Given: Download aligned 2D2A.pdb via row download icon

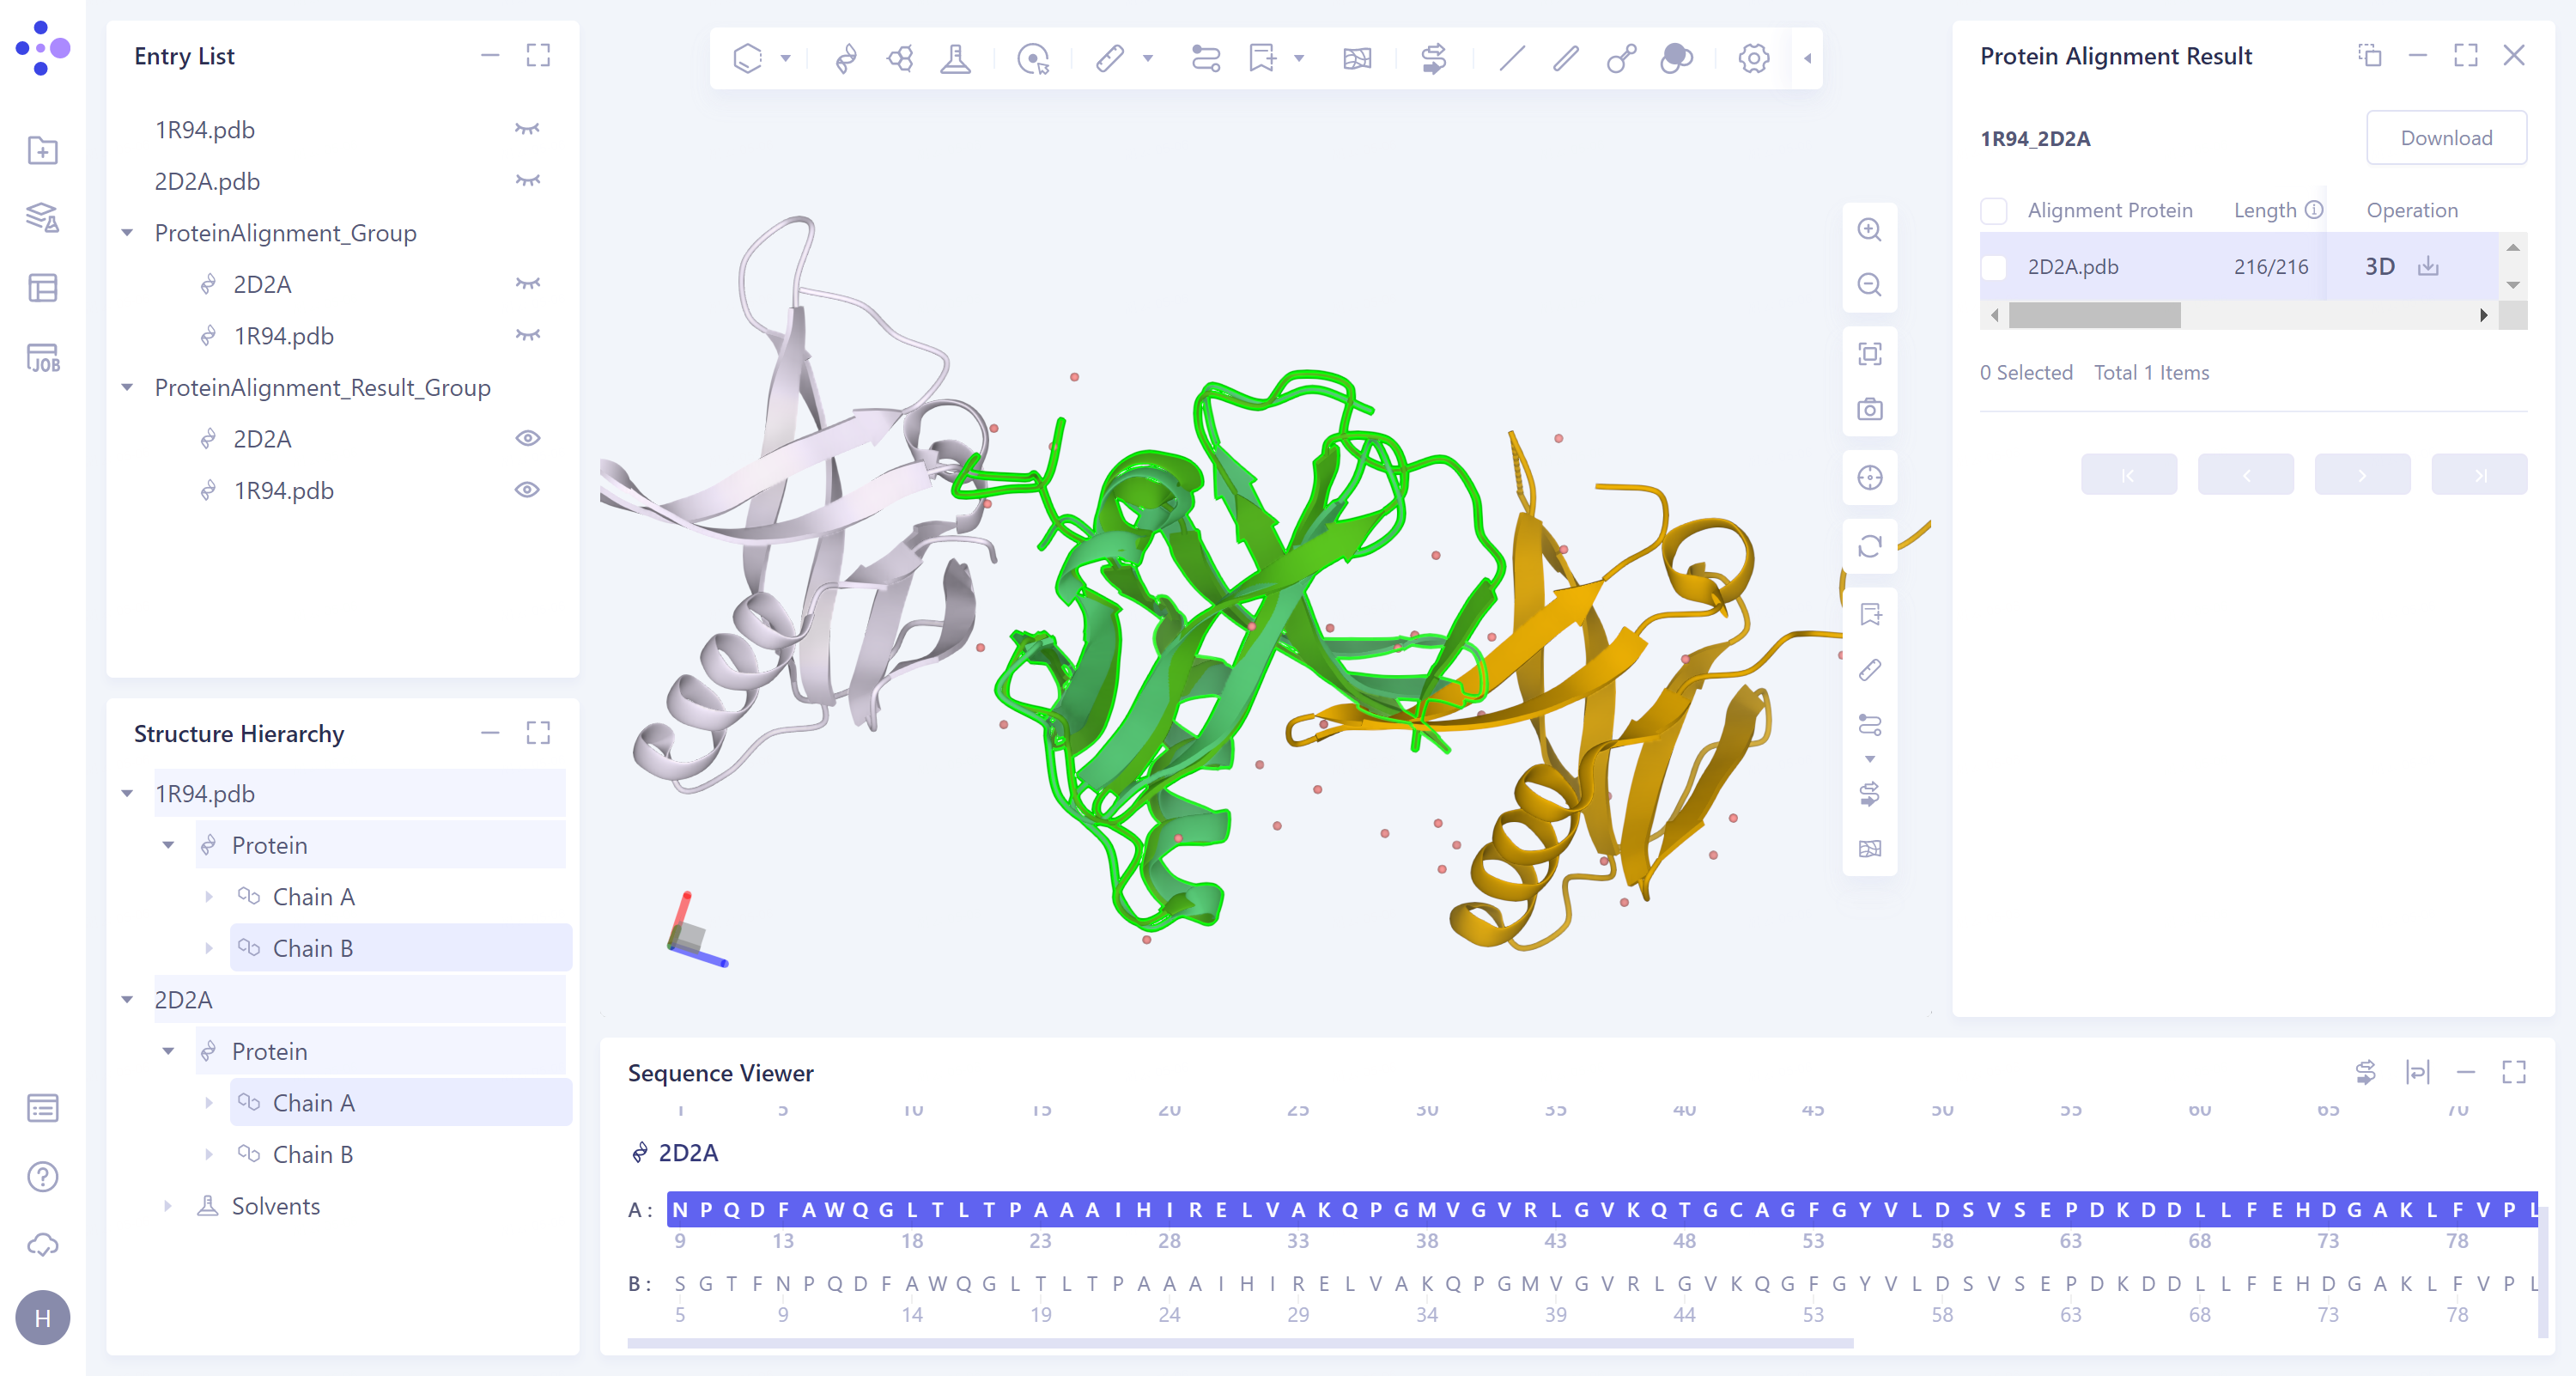Looking at the screenshot, I should 2428,266.
